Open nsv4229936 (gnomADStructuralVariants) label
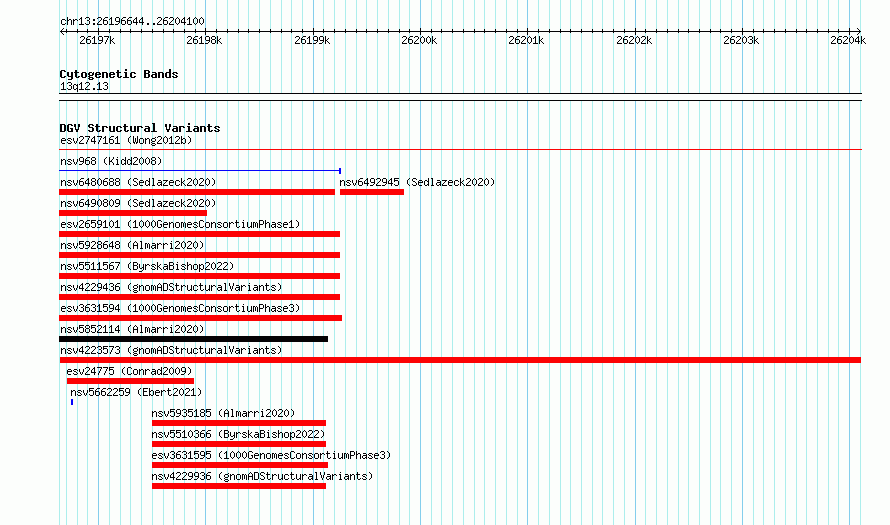The image size is (890, 525). (262, 476)
